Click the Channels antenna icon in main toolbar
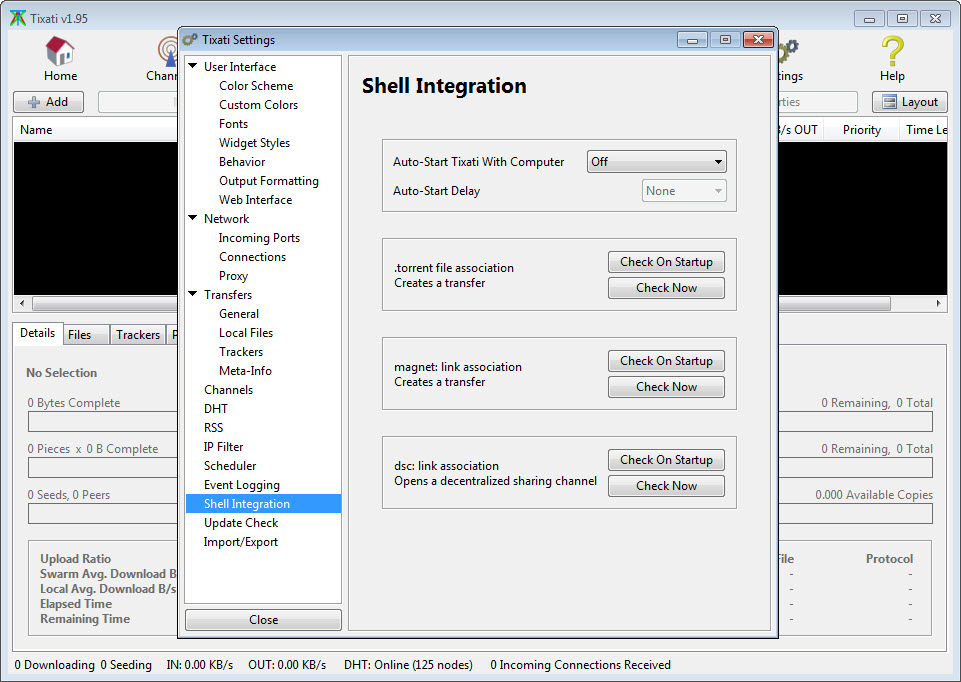The height and width of the screenshot is (682, 961). tap(167, 51)
